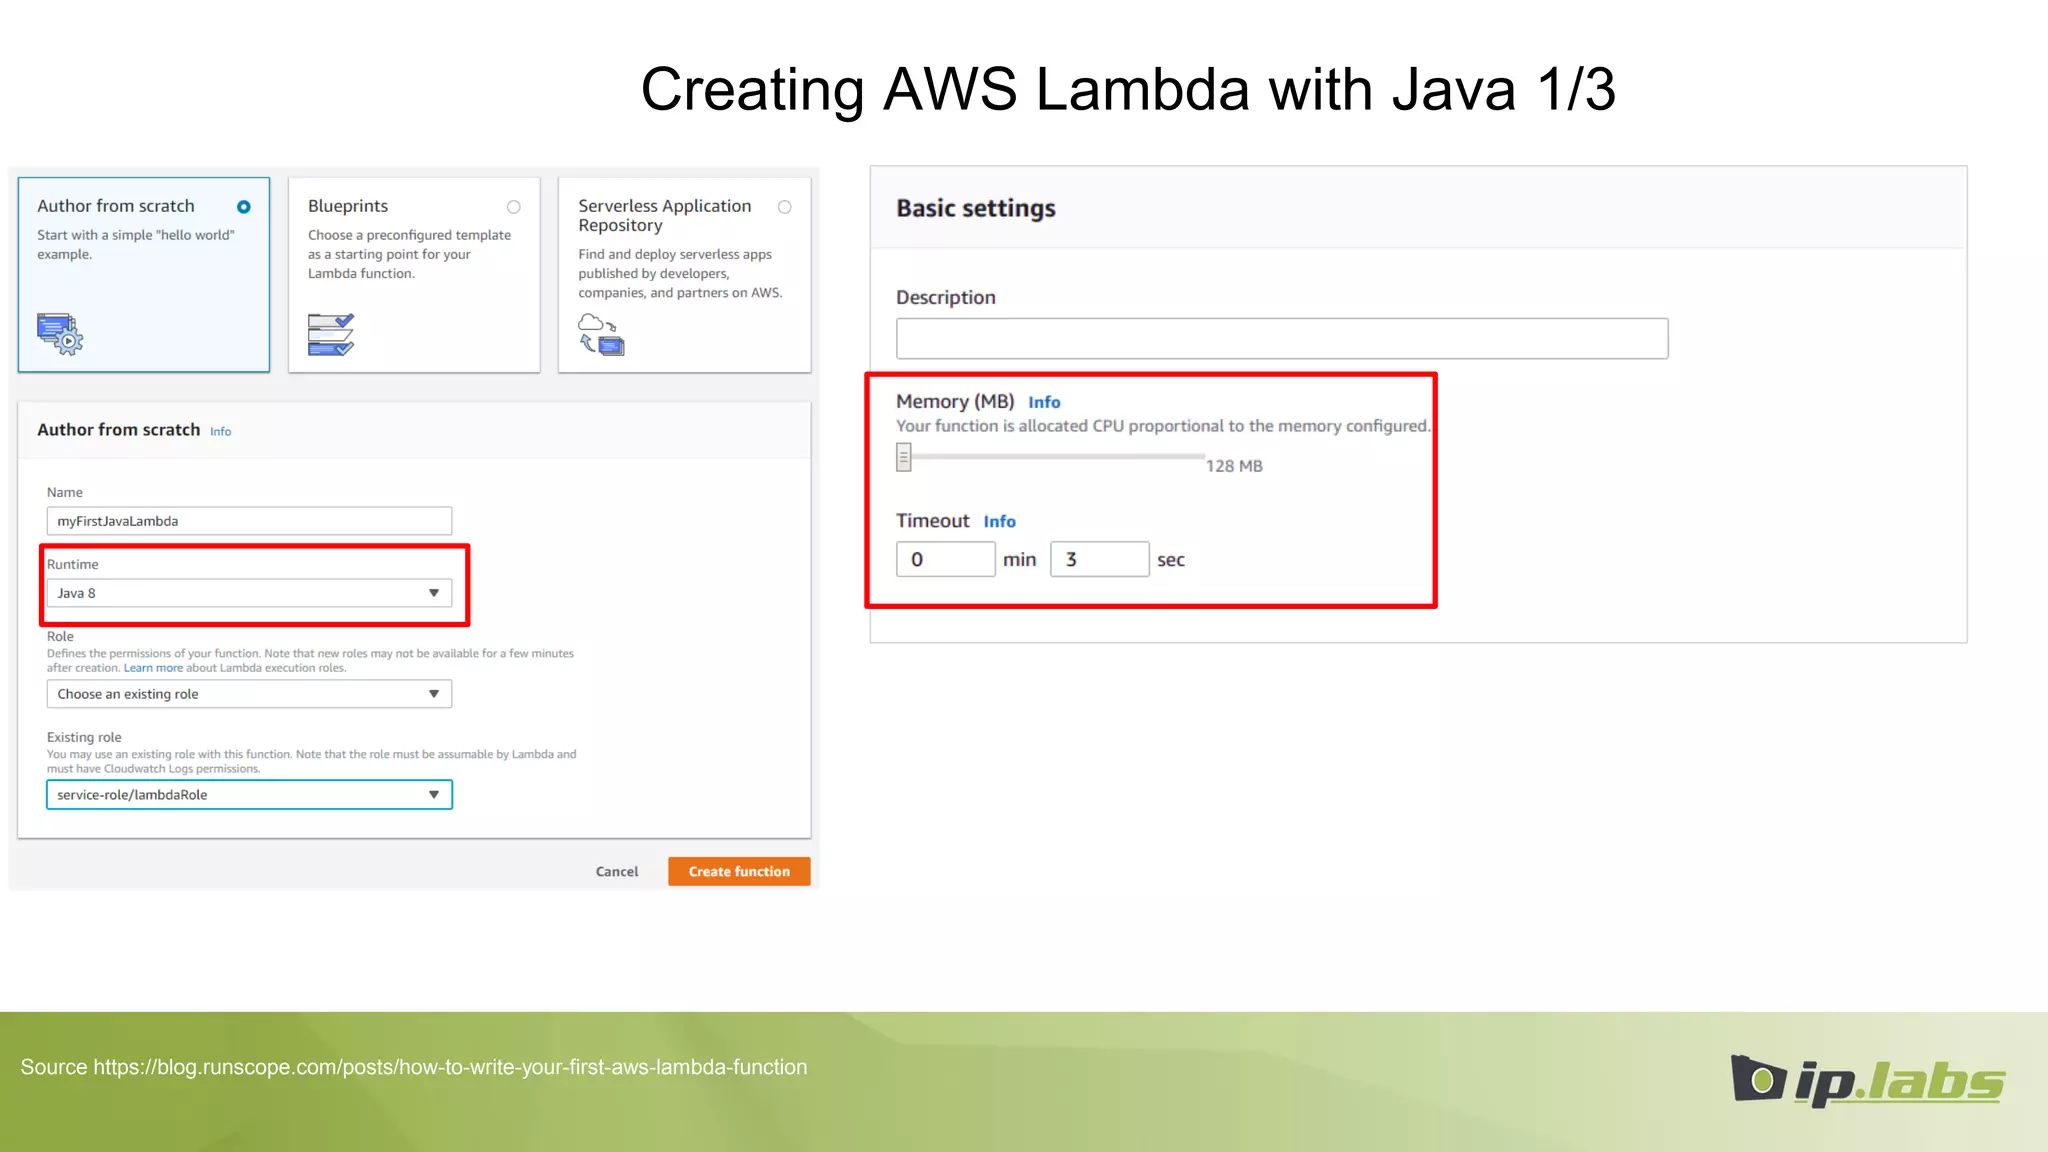
Task: Select the Author from scratch radio button
Action: (x=243, y=207)
